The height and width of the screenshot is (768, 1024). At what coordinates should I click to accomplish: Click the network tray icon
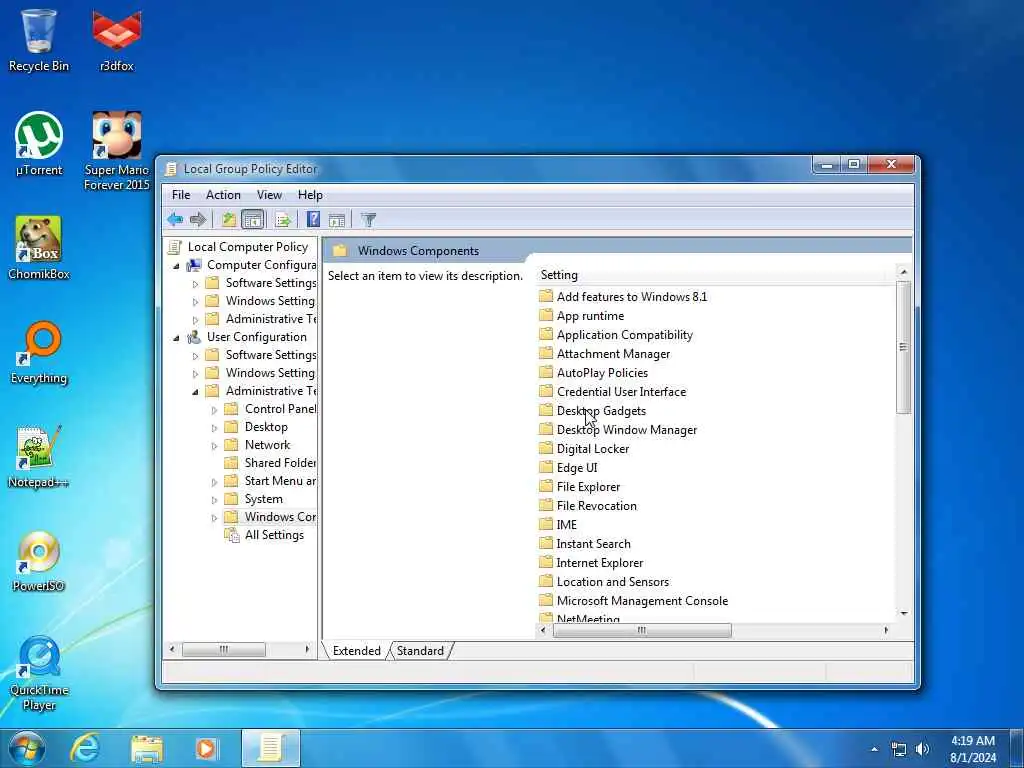point(899,749)
